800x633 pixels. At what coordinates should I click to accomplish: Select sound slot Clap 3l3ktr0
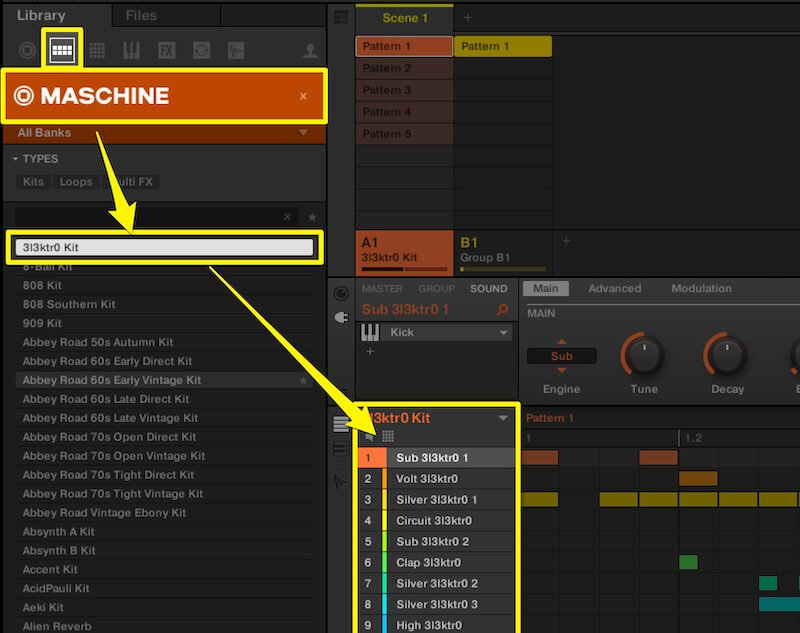(436, 562)
